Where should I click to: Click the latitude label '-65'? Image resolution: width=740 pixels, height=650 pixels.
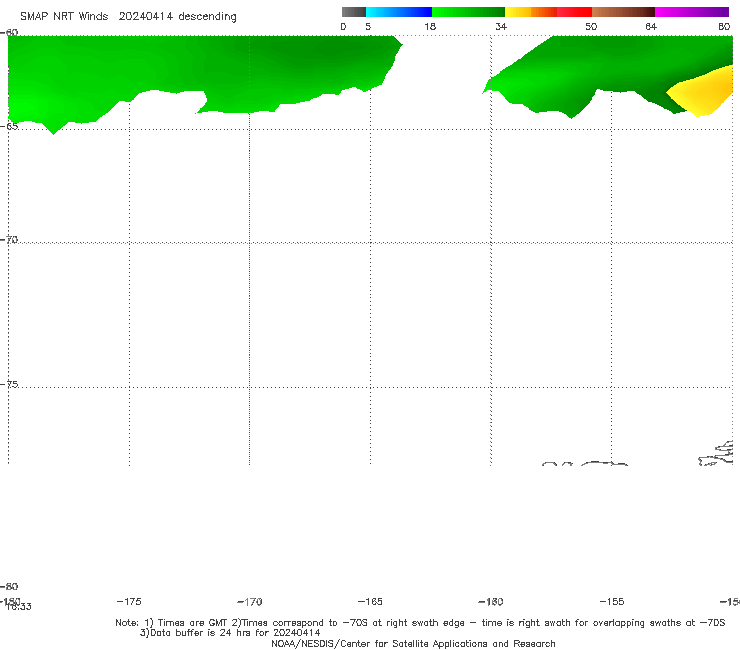(x=9, y=127)
